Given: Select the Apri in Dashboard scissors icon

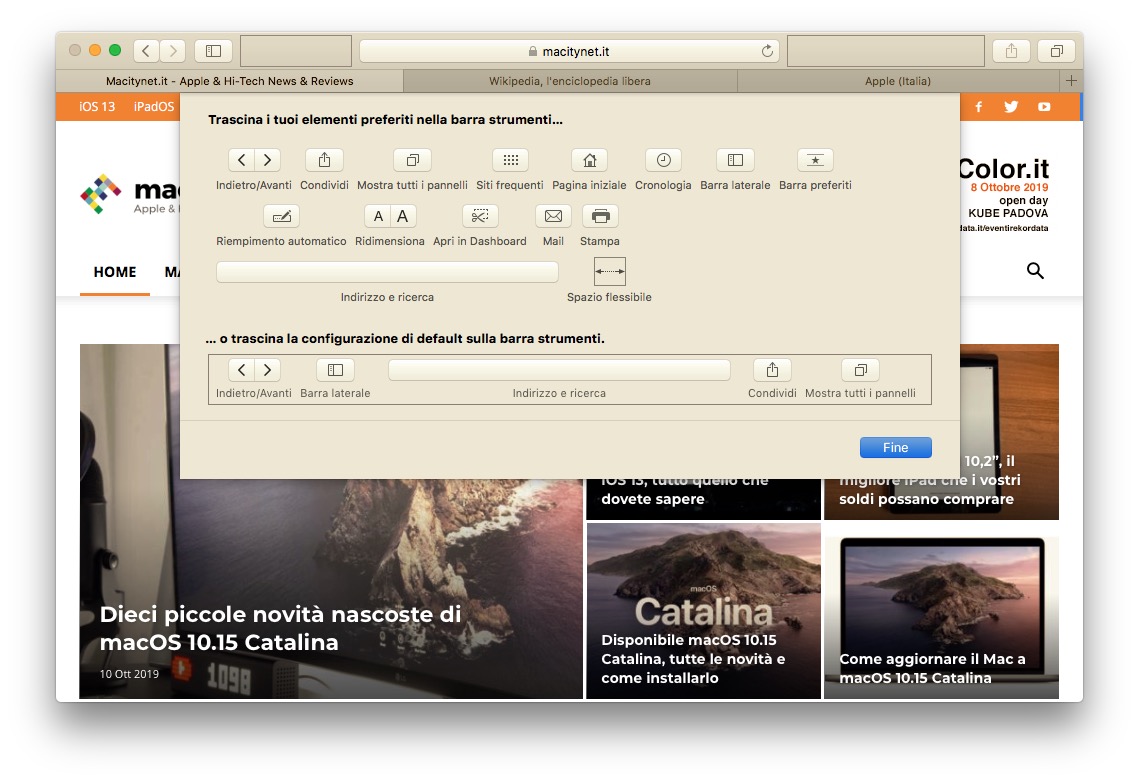Looking at the screenshot, I should (480, 216).
